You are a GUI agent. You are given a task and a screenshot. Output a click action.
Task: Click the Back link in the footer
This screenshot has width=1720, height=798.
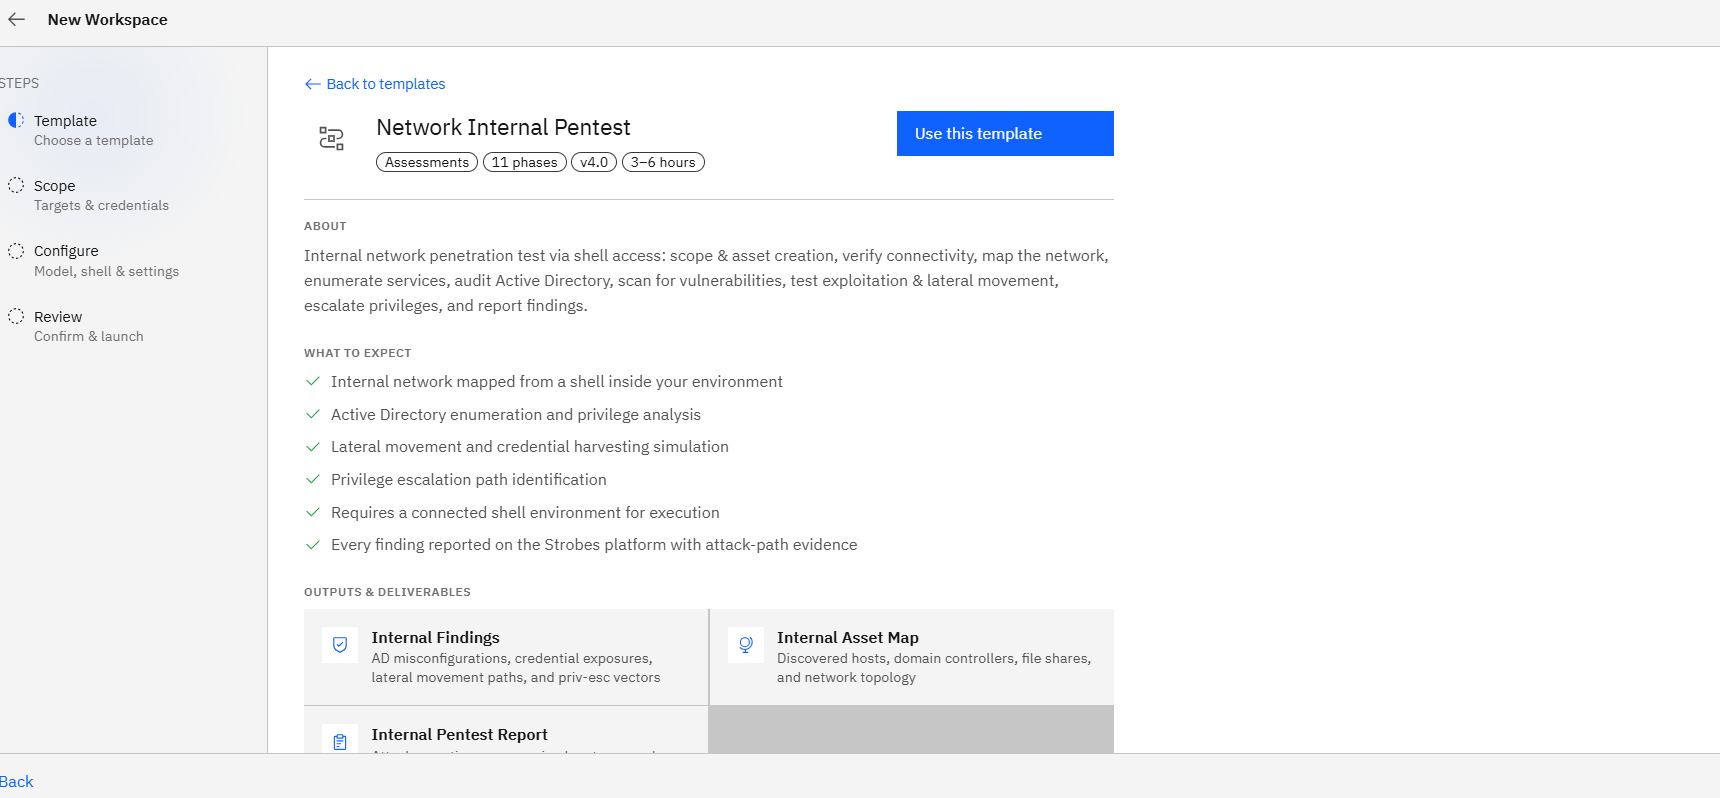tap(17, 781)
